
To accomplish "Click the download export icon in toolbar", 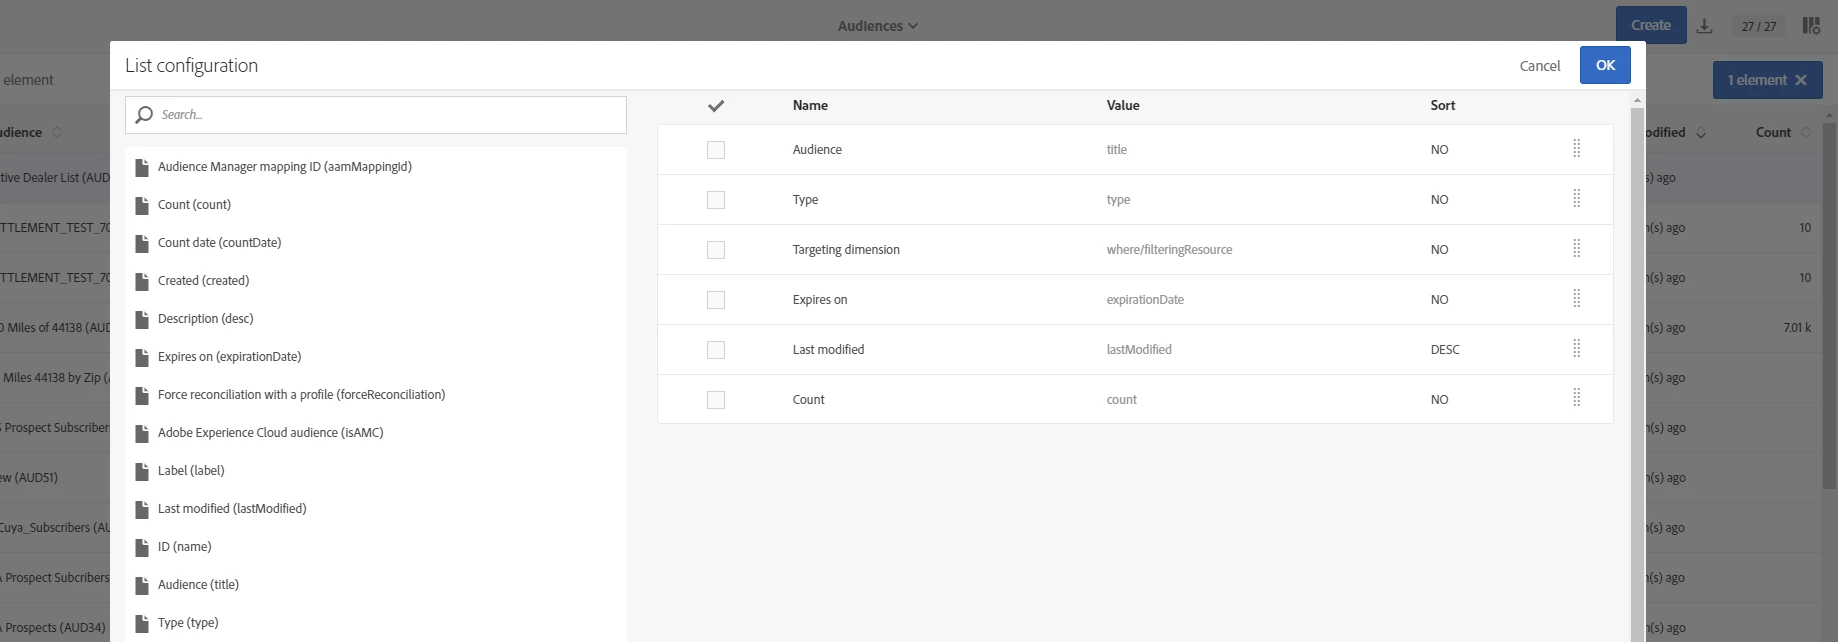I will coord(1705,26).
